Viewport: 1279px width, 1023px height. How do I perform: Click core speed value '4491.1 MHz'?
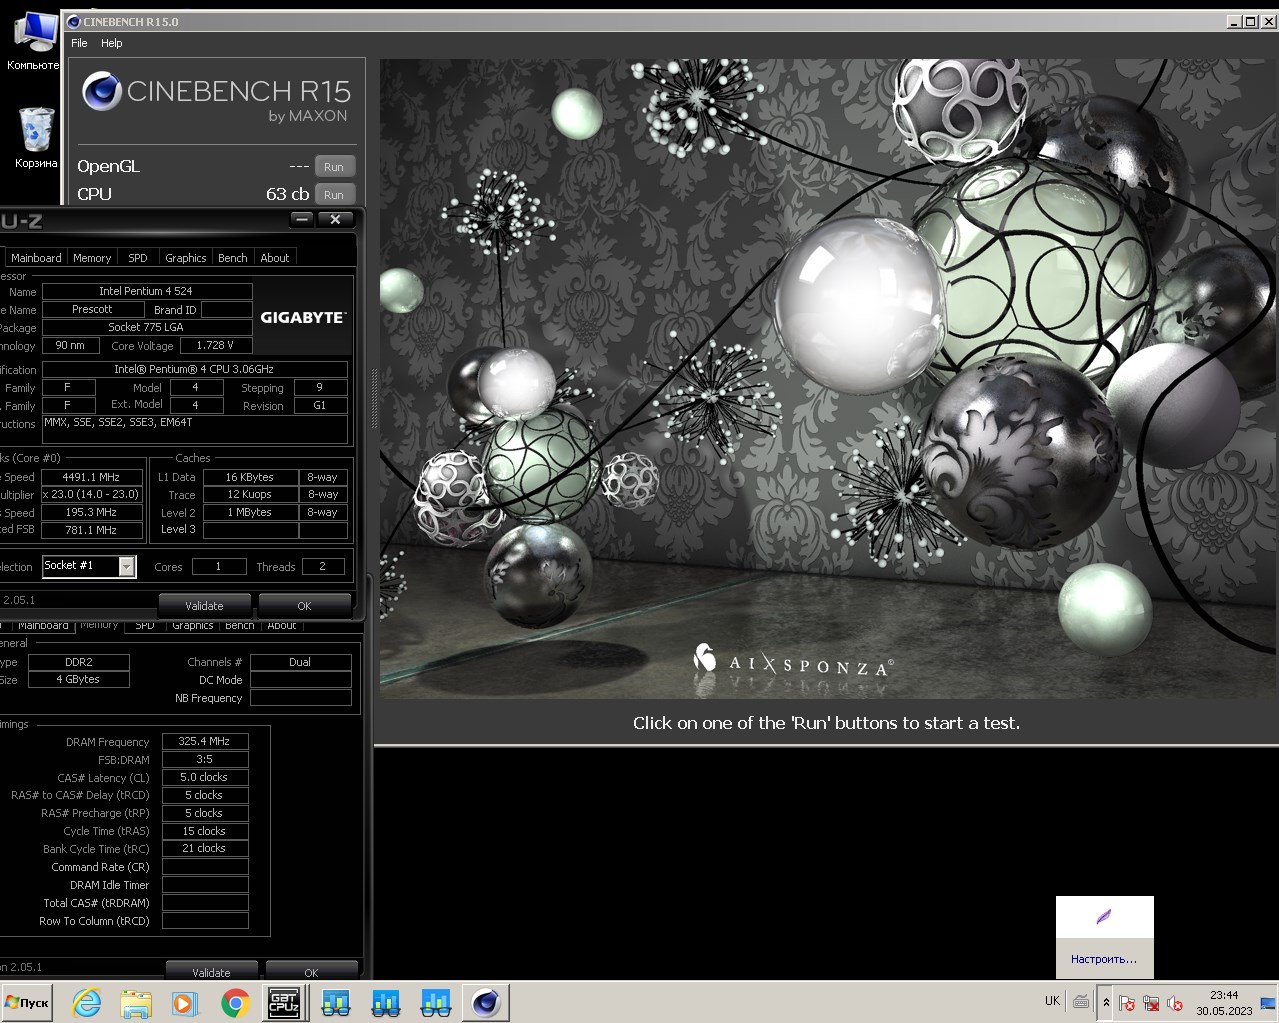tap(91, 477)
